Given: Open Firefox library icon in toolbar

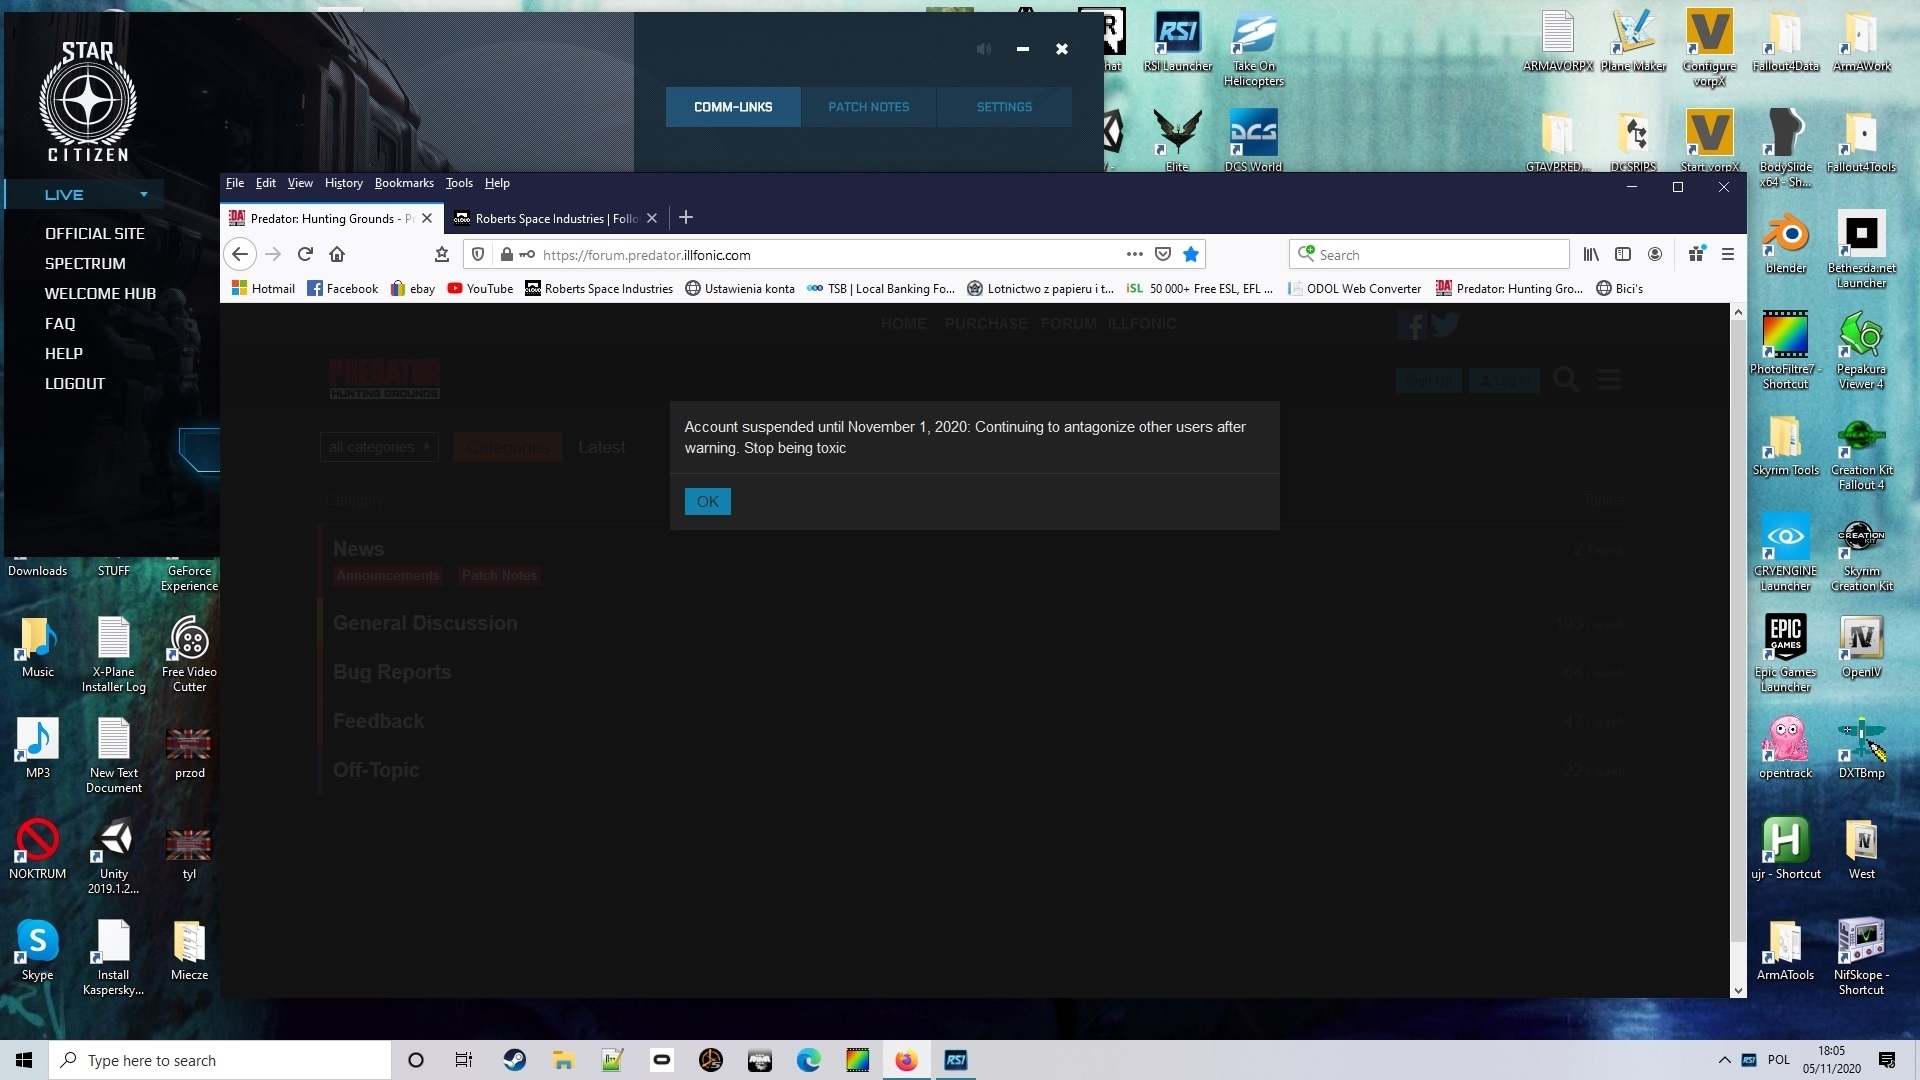Looking at the screenshot, I should 1591,254.
